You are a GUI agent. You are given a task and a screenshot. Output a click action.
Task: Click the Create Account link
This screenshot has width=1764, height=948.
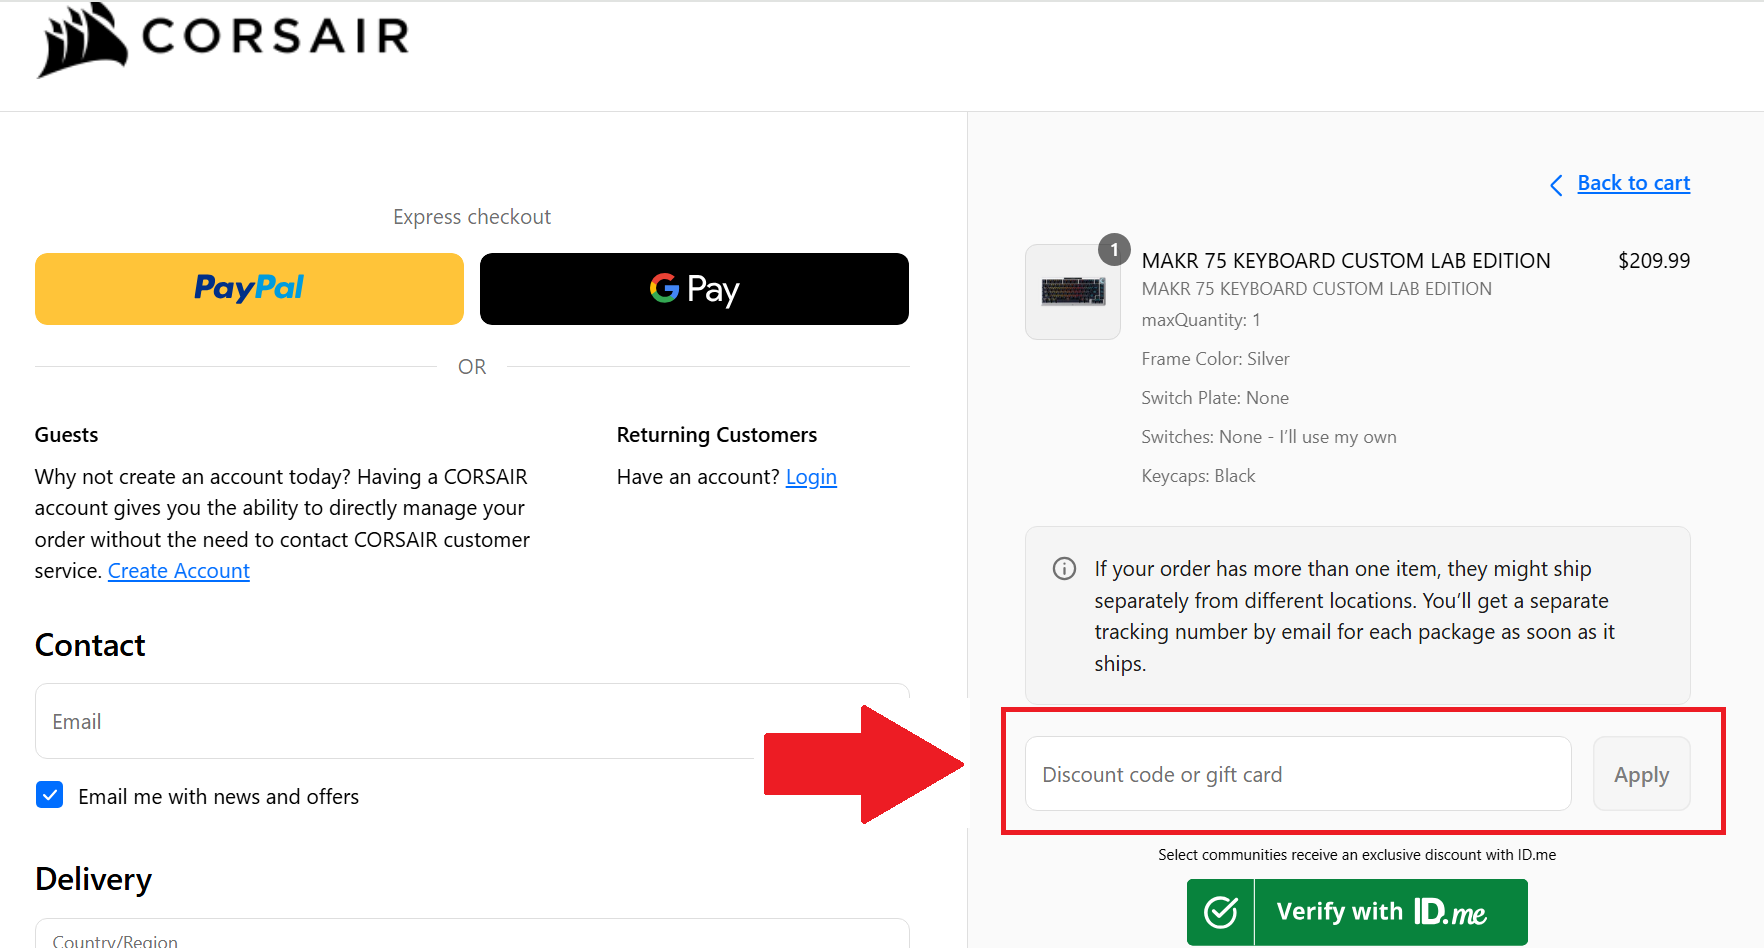(178, 571)
